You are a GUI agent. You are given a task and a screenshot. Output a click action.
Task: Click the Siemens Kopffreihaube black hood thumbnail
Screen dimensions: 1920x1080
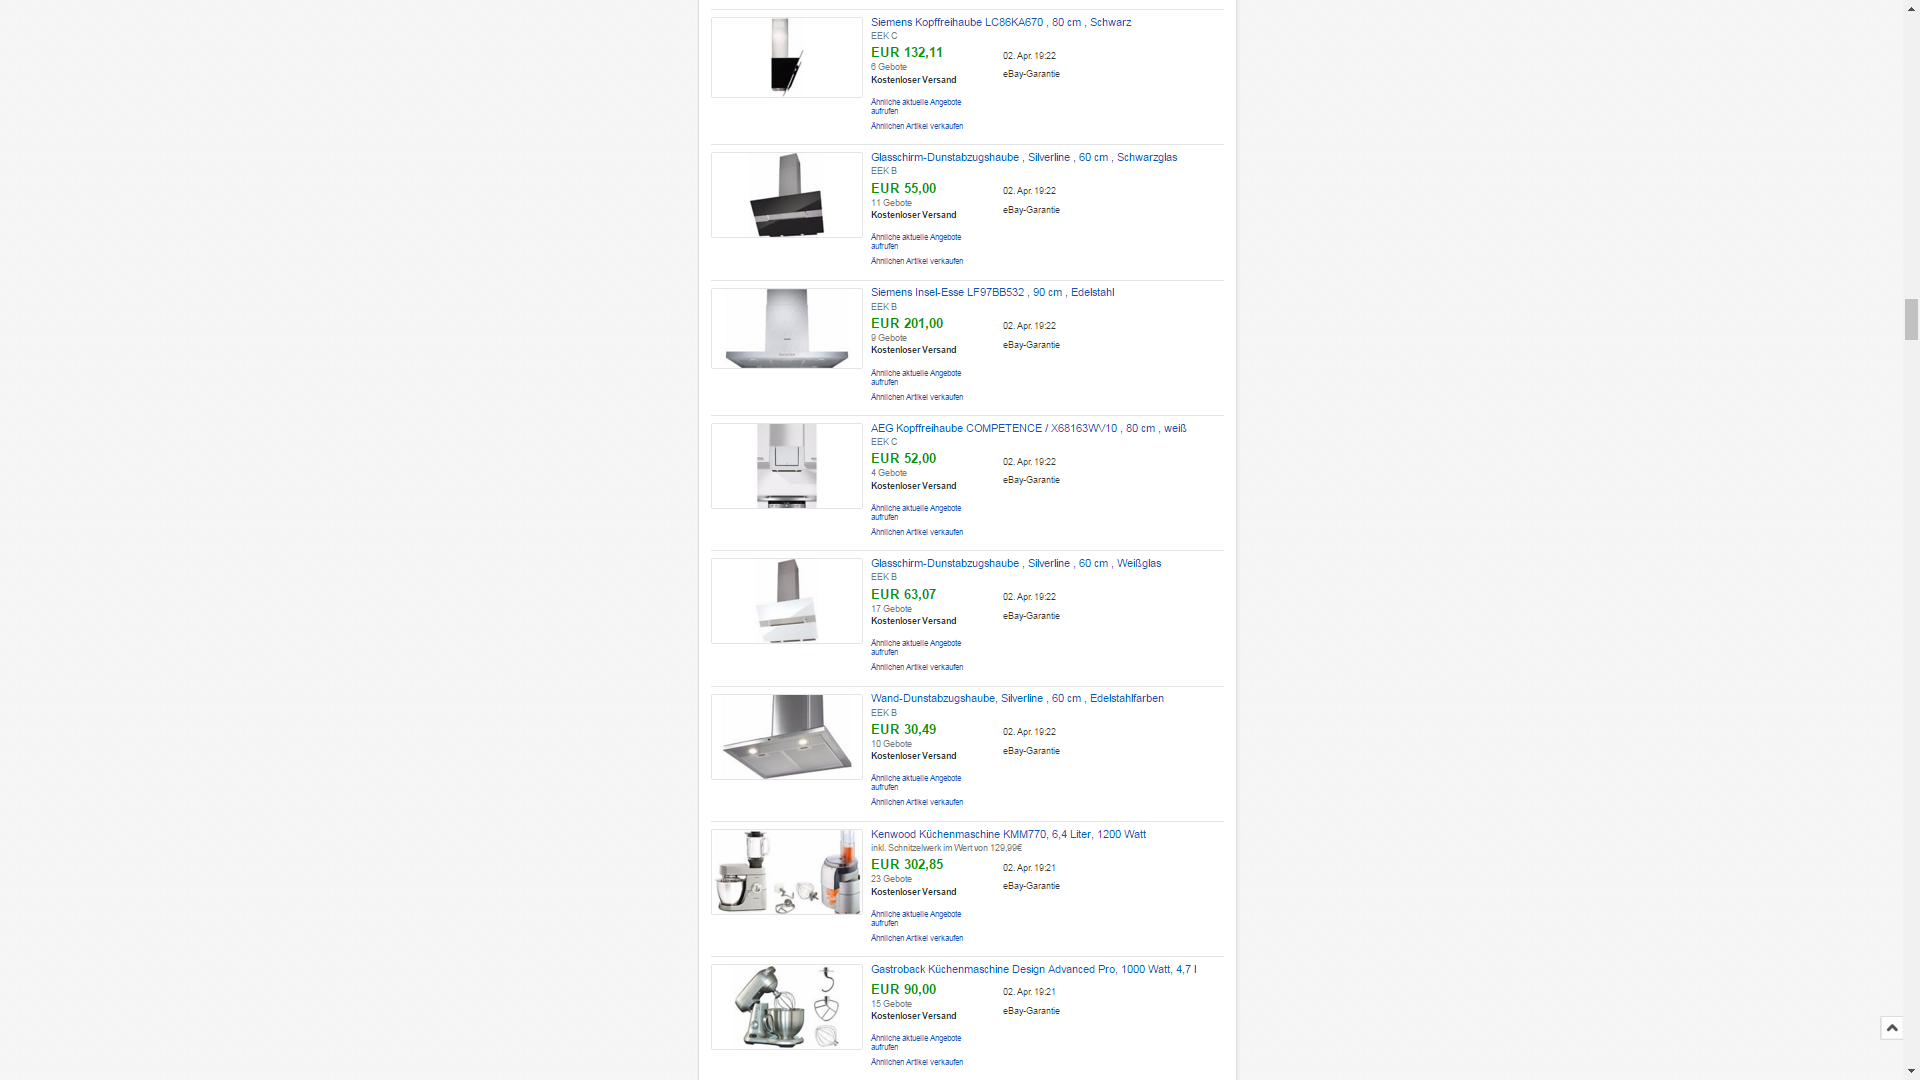pyautogui.click(x=787, y=57)
